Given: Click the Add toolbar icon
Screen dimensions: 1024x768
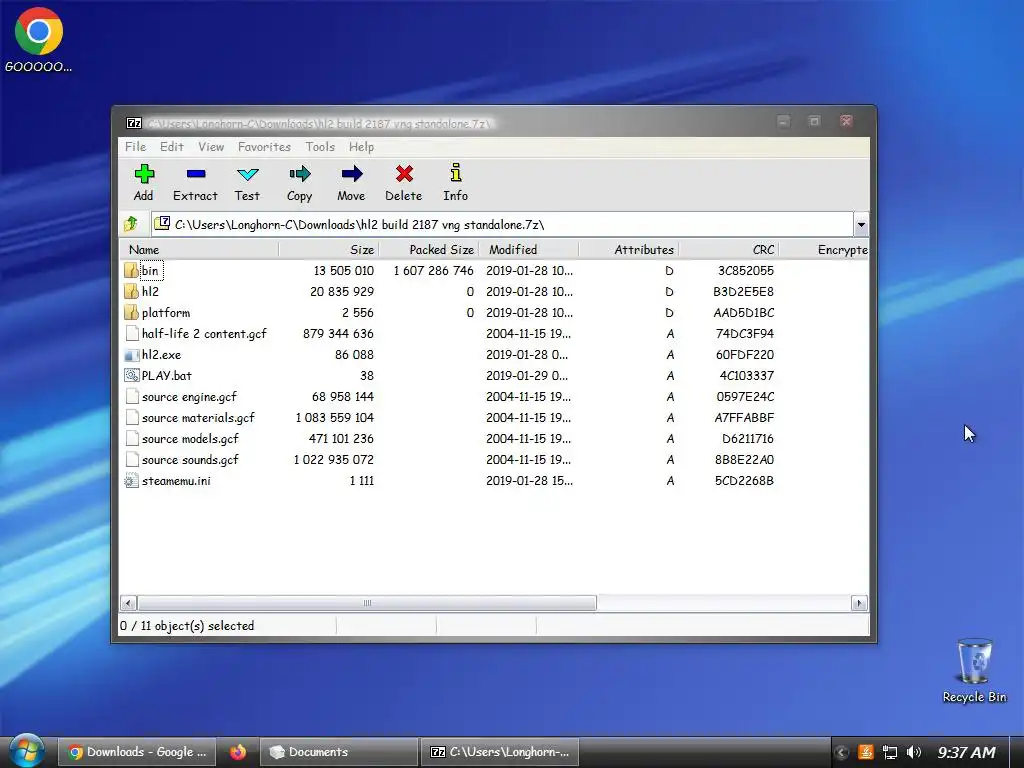Looking at the screenshot, I should click(144, 174).
